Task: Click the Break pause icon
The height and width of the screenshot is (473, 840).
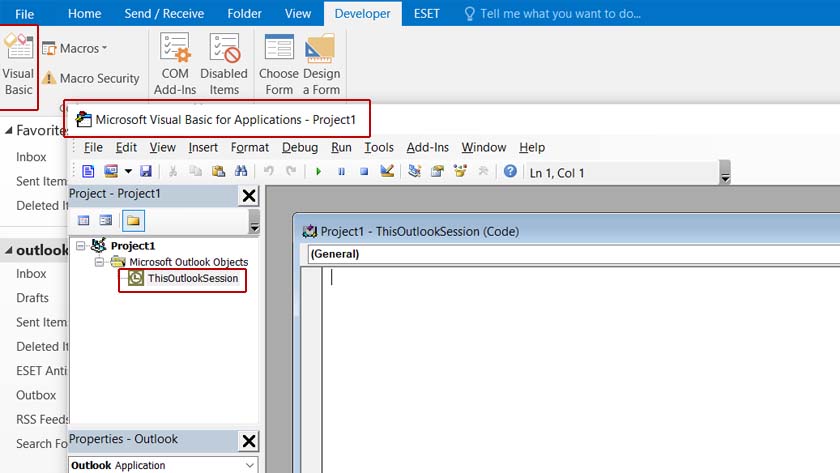Action: point(341,171)
